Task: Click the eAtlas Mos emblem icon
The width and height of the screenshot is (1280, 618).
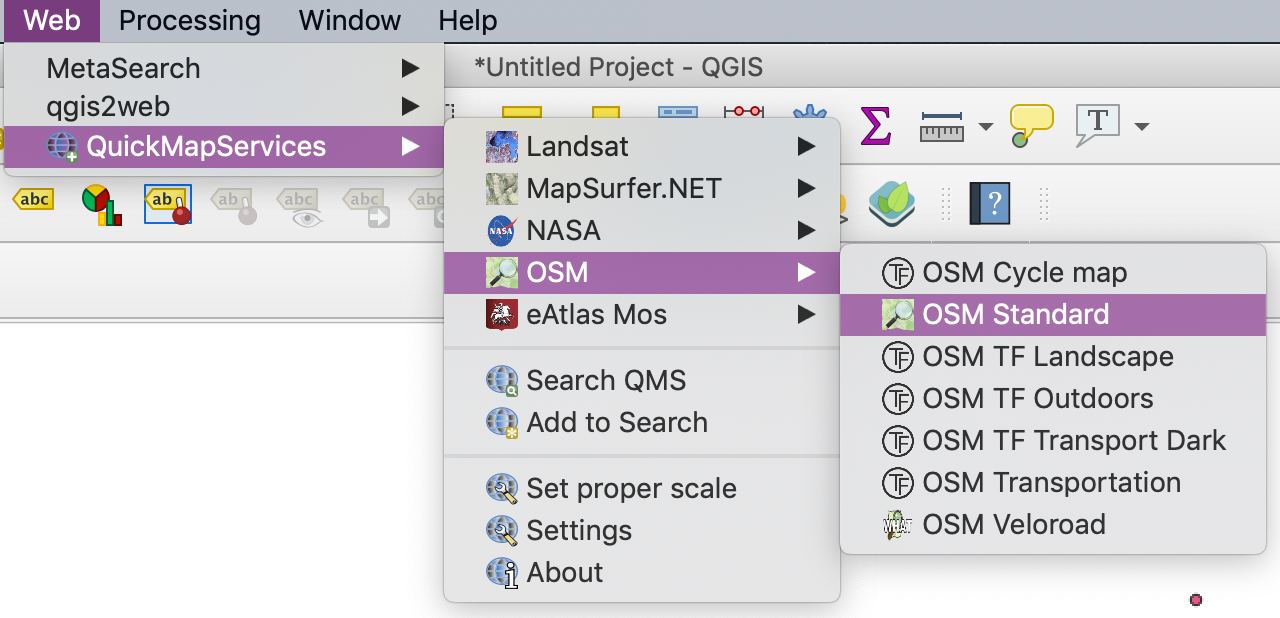Action: pos(502,315)
